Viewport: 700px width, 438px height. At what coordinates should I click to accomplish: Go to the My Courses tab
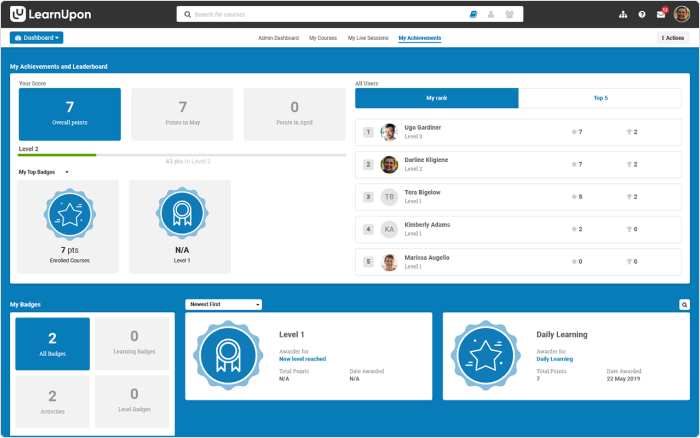[x=323, y=38]
